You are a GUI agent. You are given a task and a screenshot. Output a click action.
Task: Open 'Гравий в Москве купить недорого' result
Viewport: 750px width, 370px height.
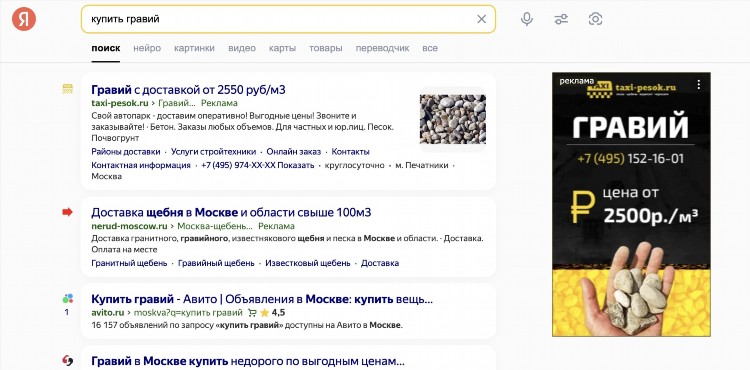[x=248, y=360]
